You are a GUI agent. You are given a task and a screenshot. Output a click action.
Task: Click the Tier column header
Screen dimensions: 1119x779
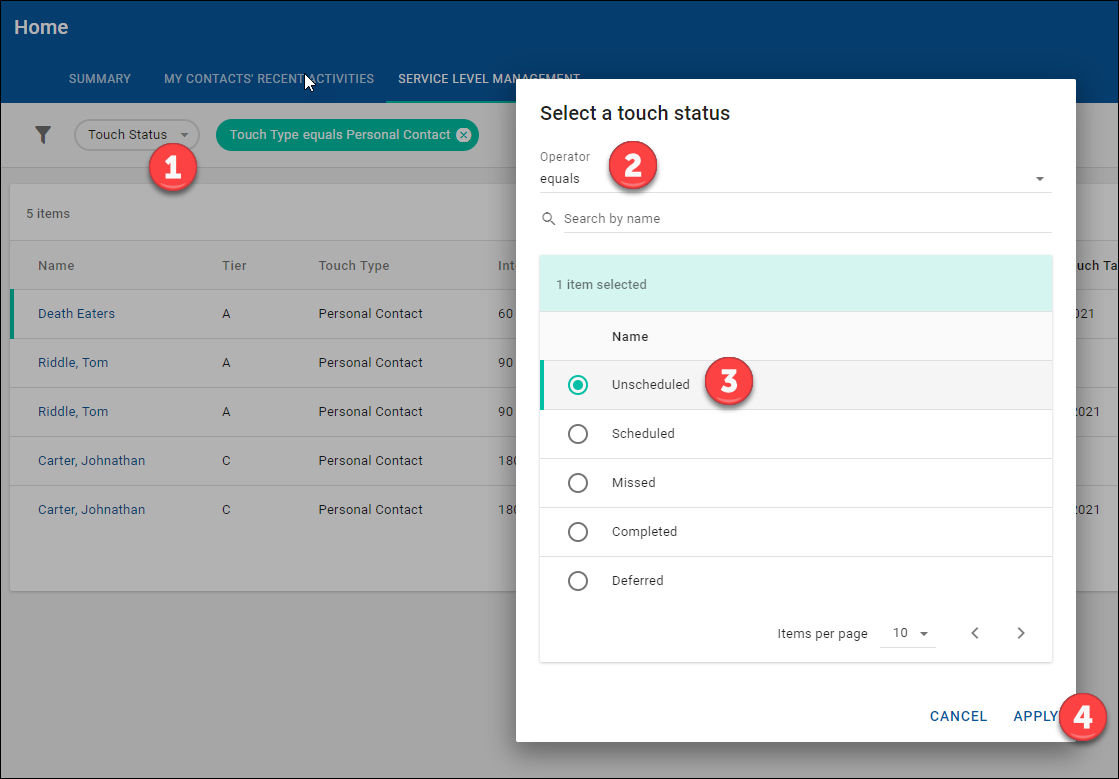click(234, 265)
